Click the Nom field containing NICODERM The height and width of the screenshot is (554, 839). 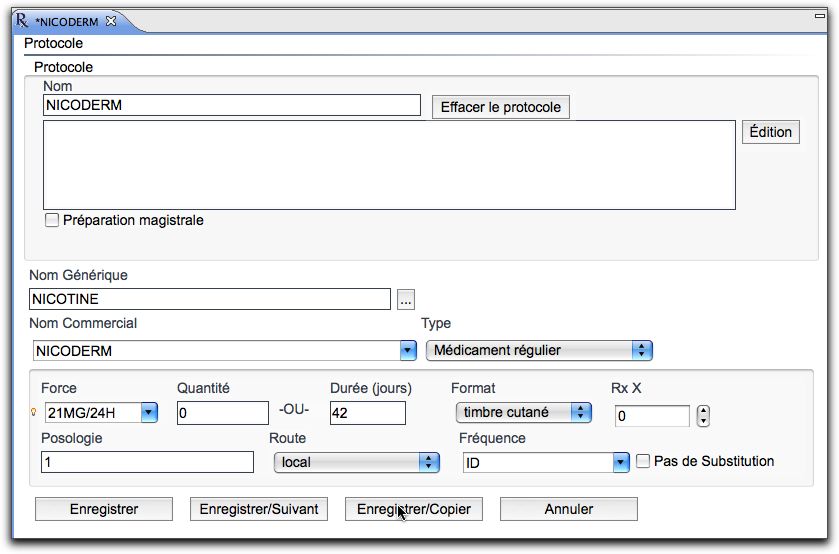point(232,105)
